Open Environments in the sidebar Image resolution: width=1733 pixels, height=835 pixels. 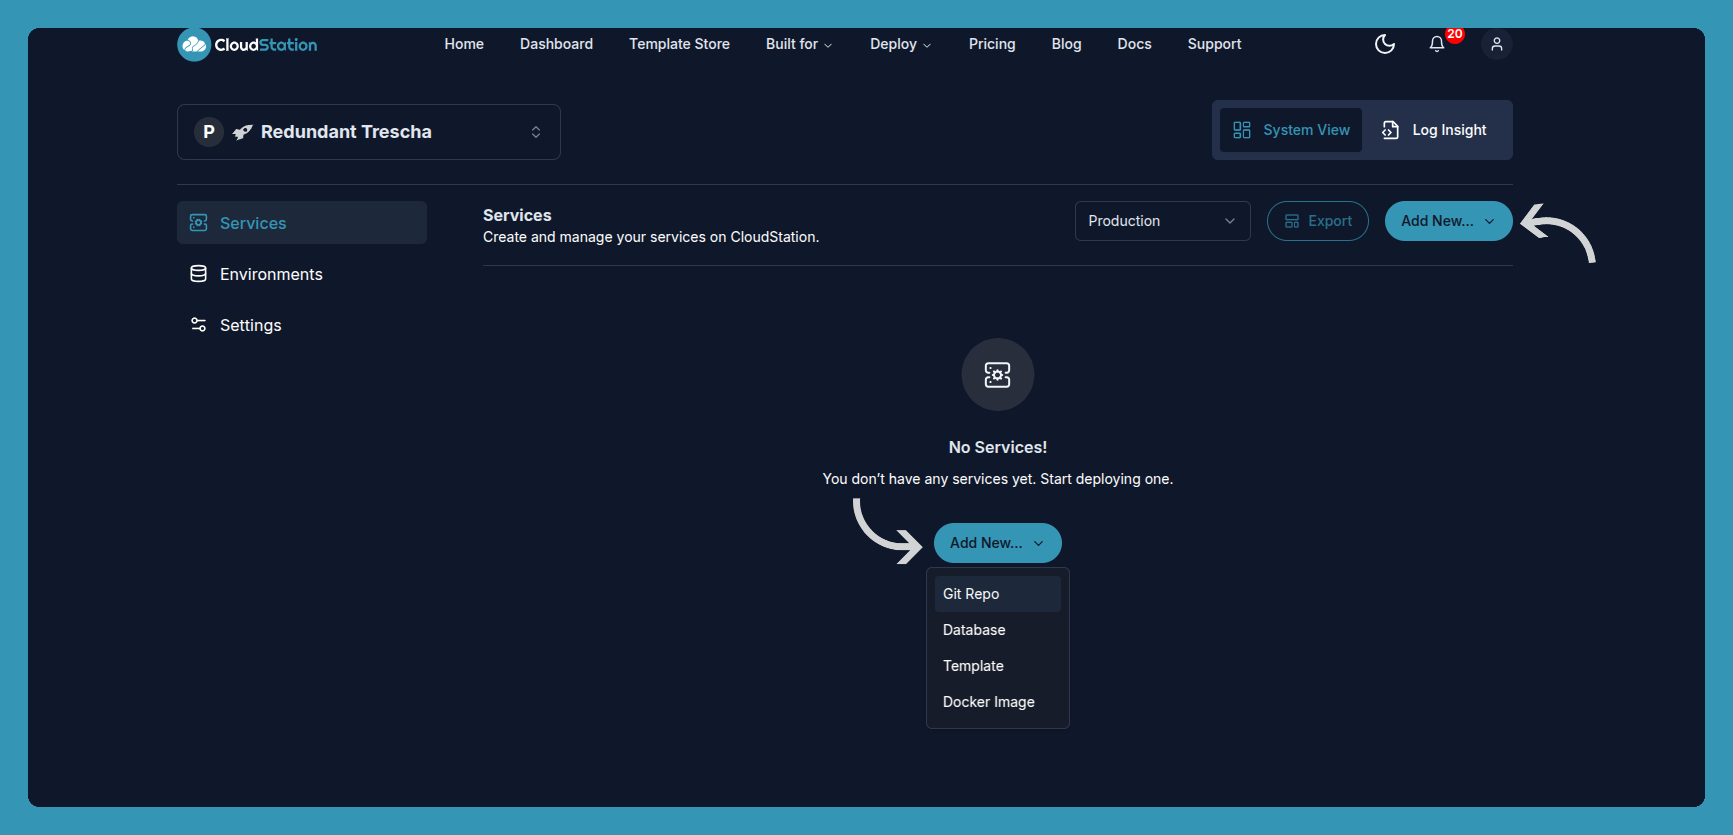[302, 274]
